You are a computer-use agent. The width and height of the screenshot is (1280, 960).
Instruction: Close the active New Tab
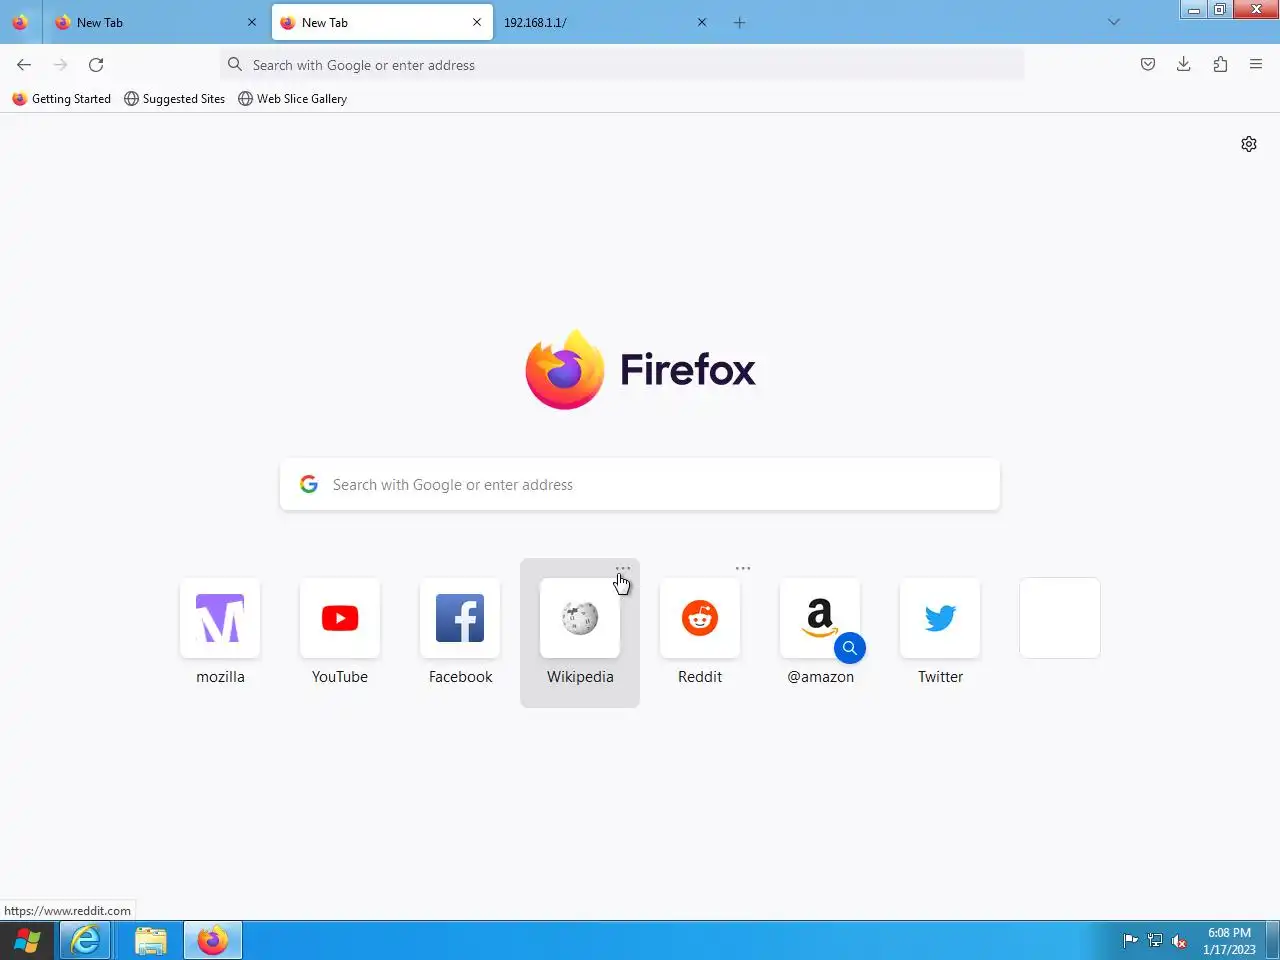(x=477, y=22)
